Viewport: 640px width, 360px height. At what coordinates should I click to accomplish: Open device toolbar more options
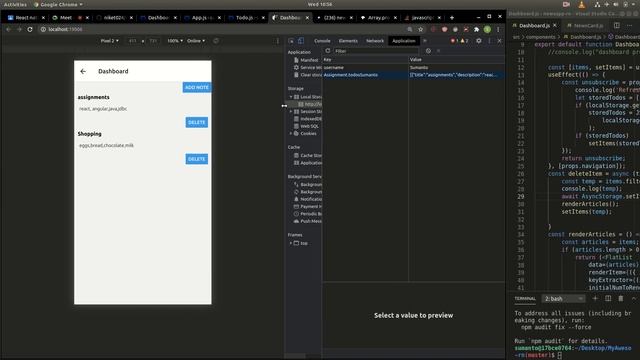coord(278,41)
